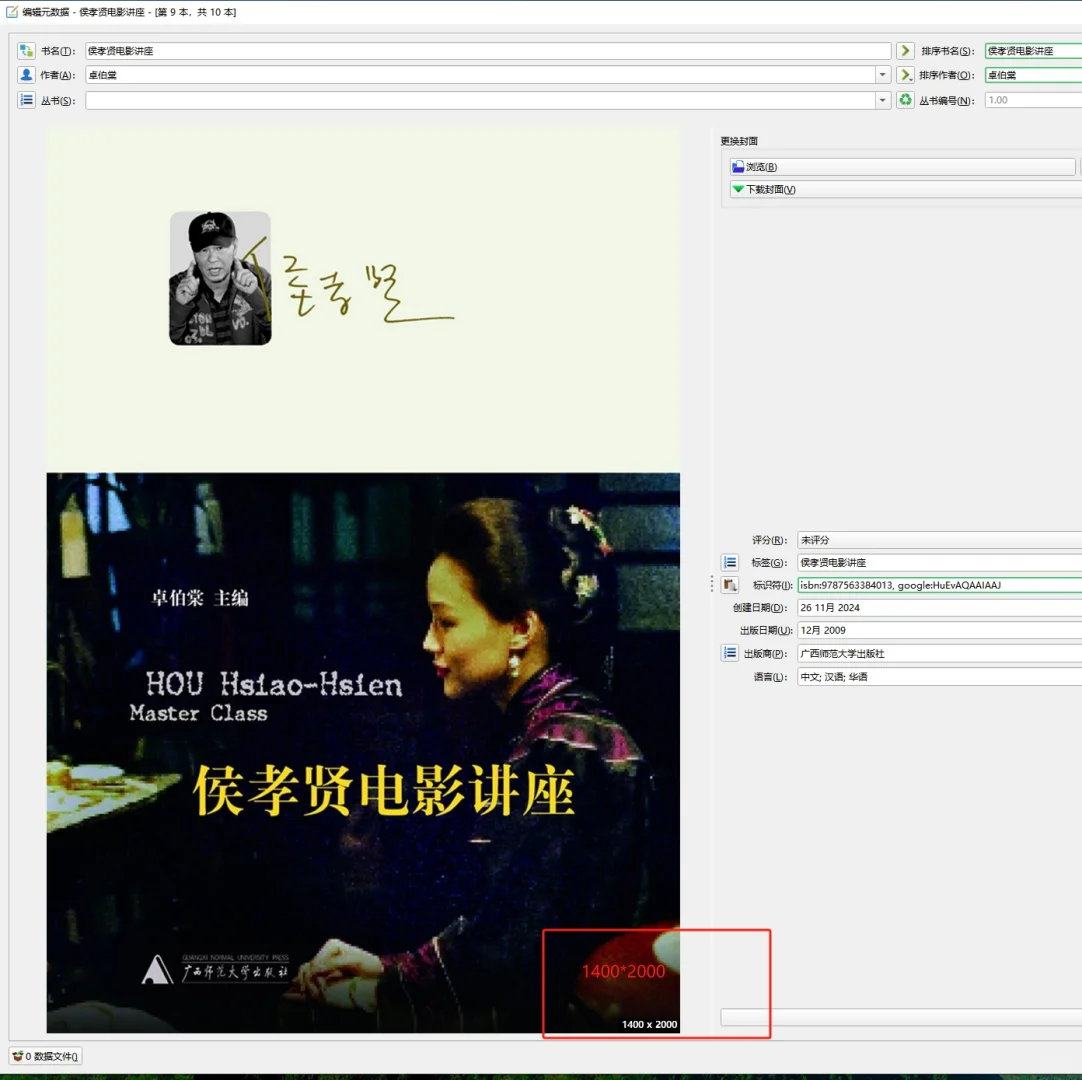Expand the series dropdown arrow
Screen dimensions: 1082x1080
(x=882, y=100)
